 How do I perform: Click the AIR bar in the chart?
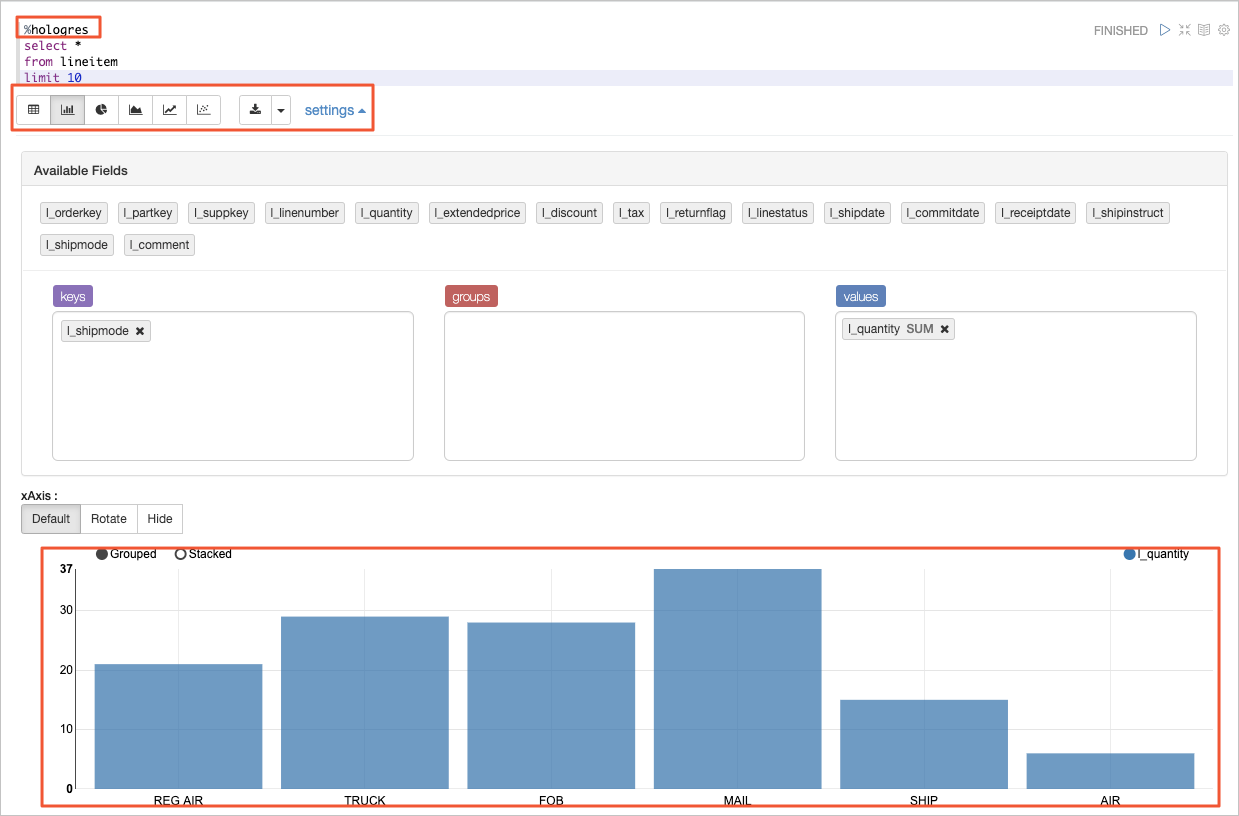click(1110, 770)
